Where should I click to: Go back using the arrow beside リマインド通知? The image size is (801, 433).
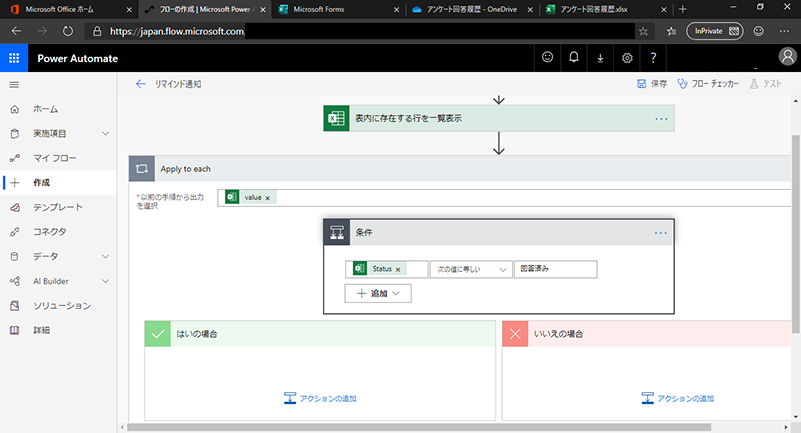140,84
